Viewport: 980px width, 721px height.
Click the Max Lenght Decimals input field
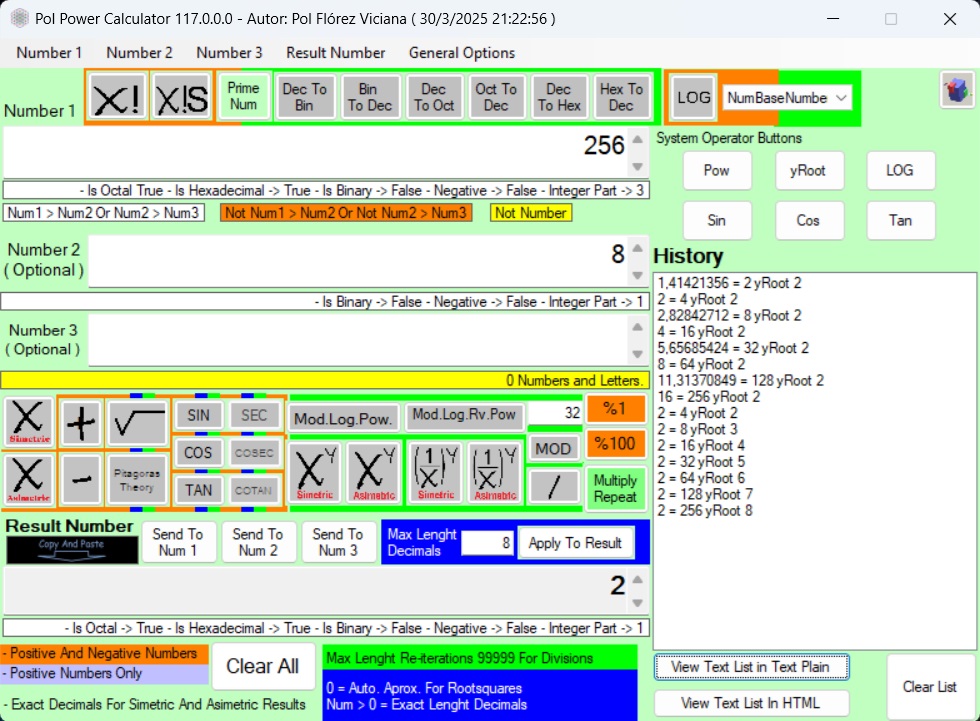pyautogui.click(x=487, y=543)
